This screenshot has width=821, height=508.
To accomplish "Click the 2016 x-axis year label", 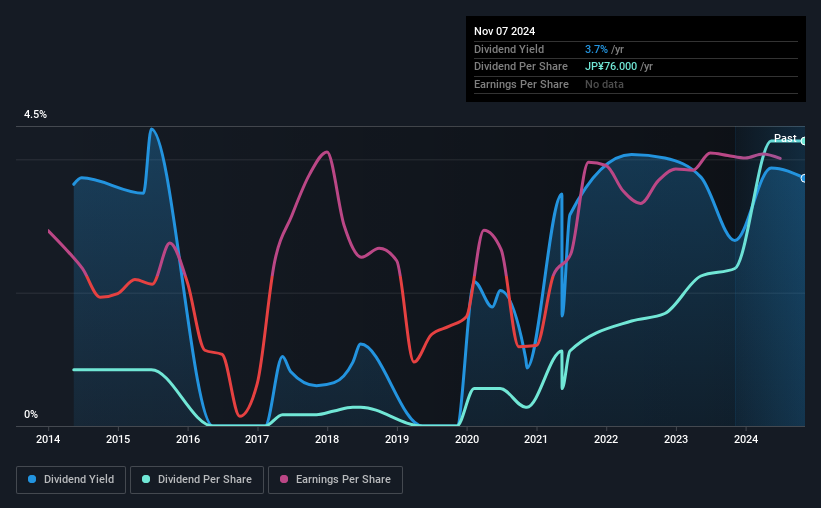I will [188, 439].
